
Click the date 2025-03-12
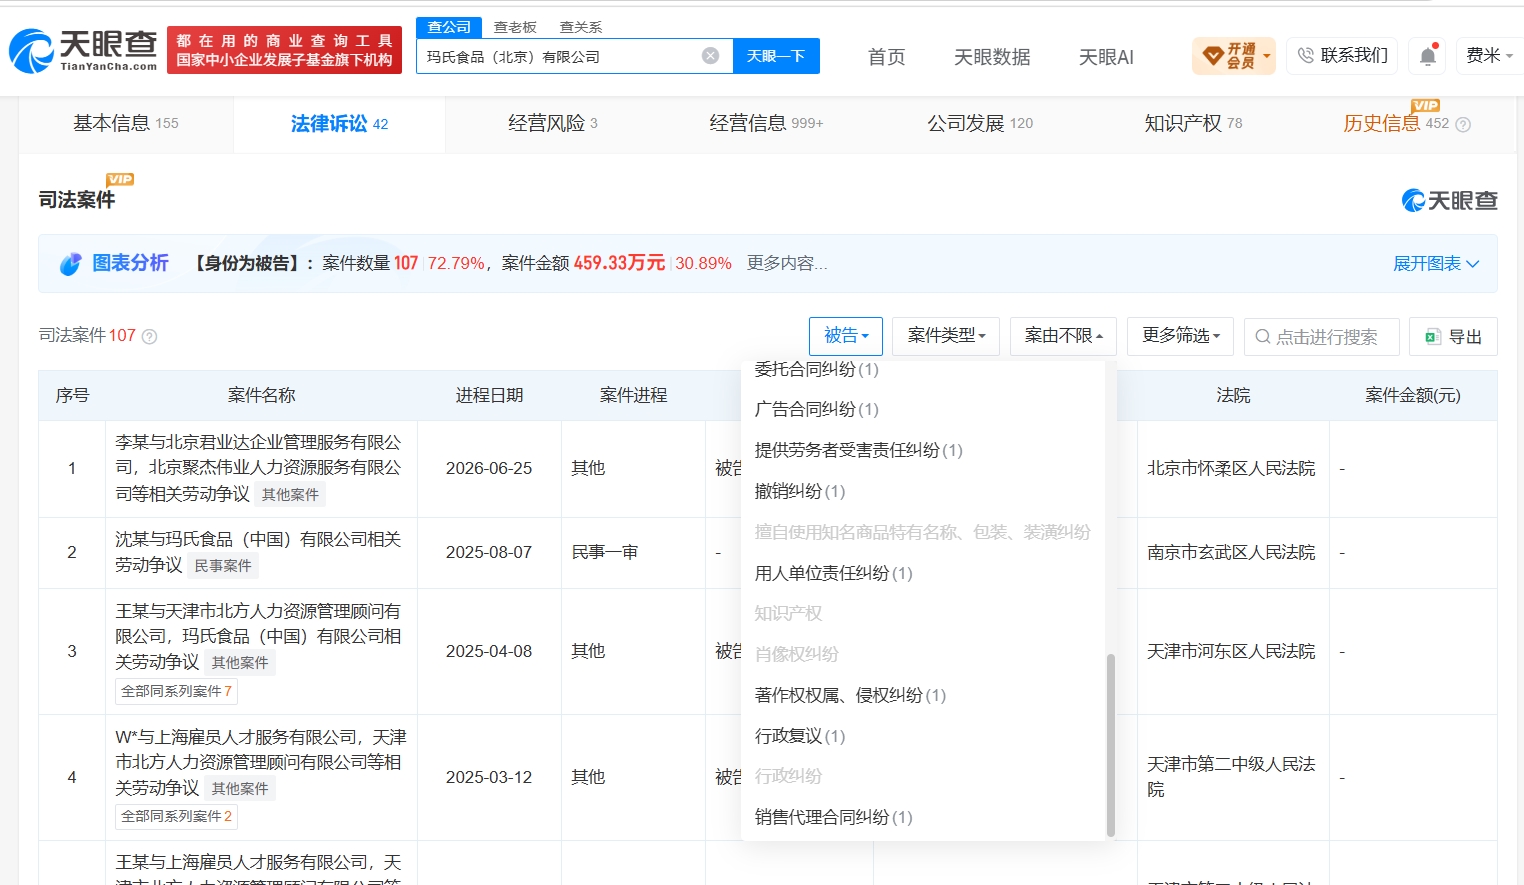pos(489,777)
